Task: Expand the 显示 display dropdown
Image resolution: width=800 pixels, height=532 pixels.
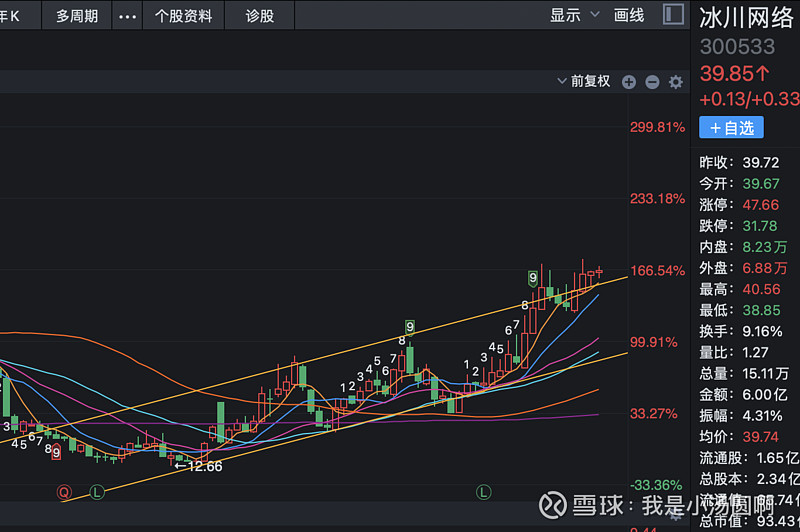Action: point(574,15)
